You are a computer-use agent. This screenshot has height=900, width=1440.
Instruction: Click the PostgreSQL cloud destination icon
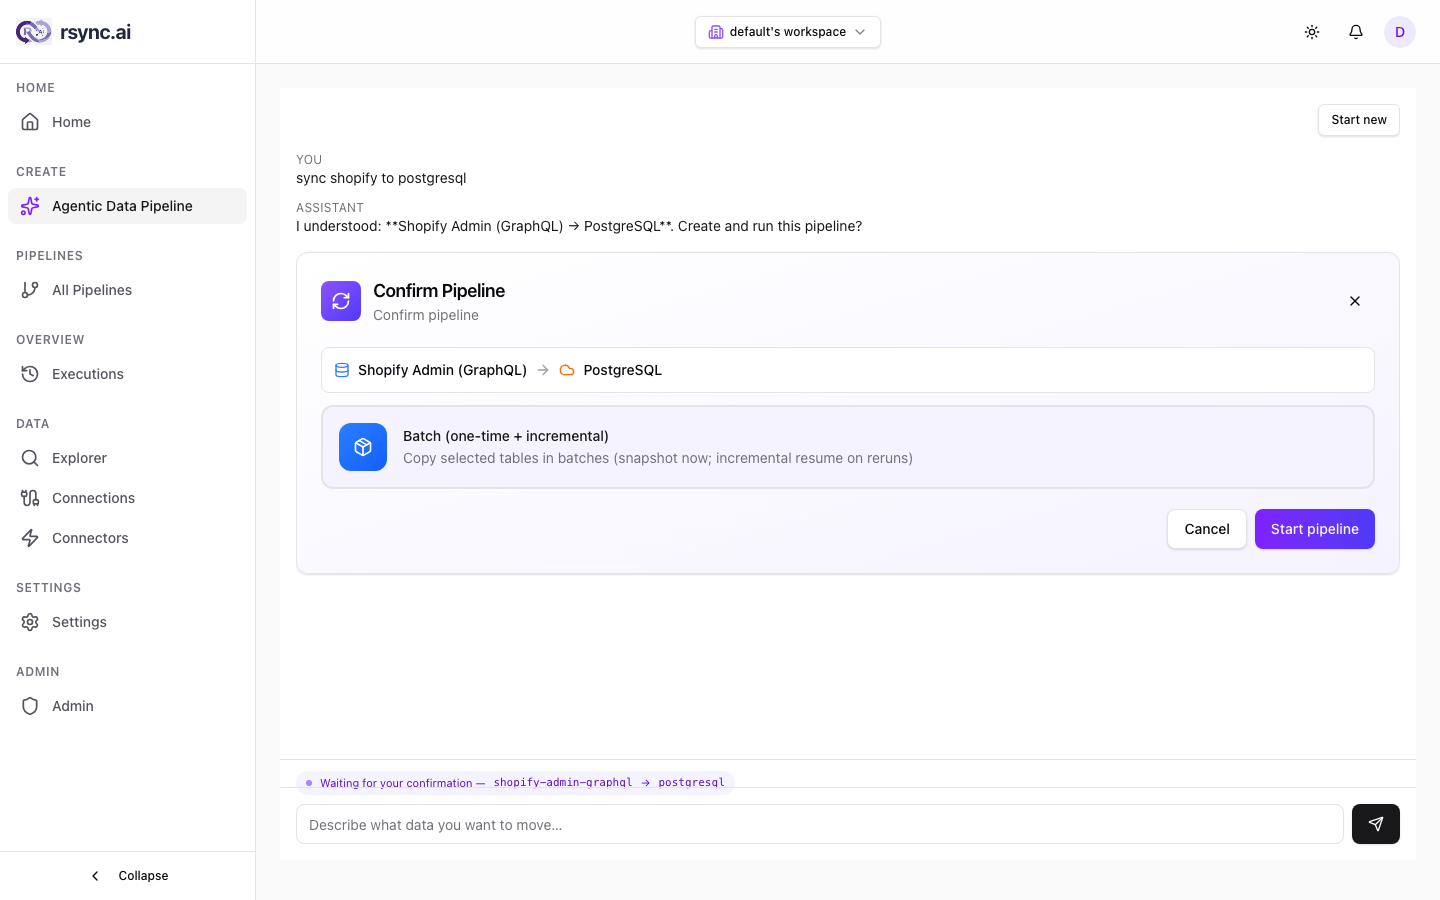567,370
